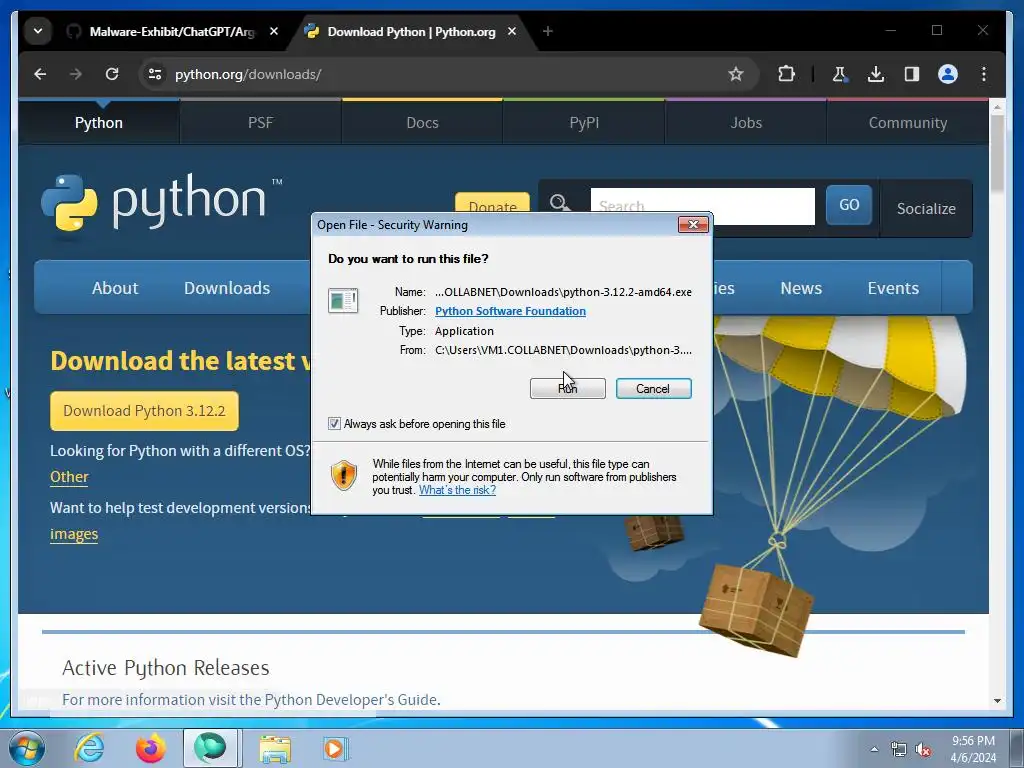Open the PyPI top navigation item
This screenshot has width=1024, height=768.
[x=584, y=123]
